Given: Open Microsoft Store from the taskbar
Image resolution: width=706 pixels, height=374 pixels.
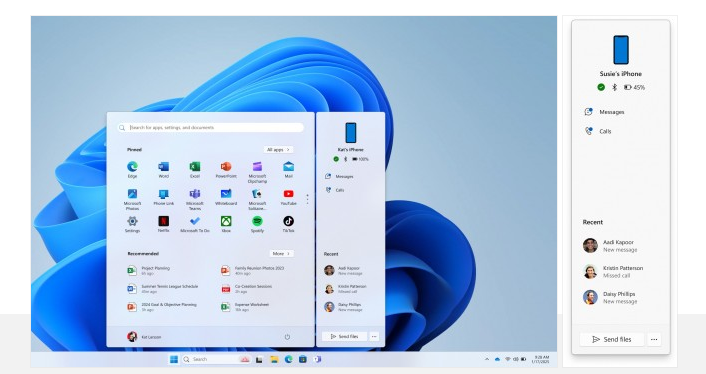Looking at the screenshot, I should pos(303,359).
